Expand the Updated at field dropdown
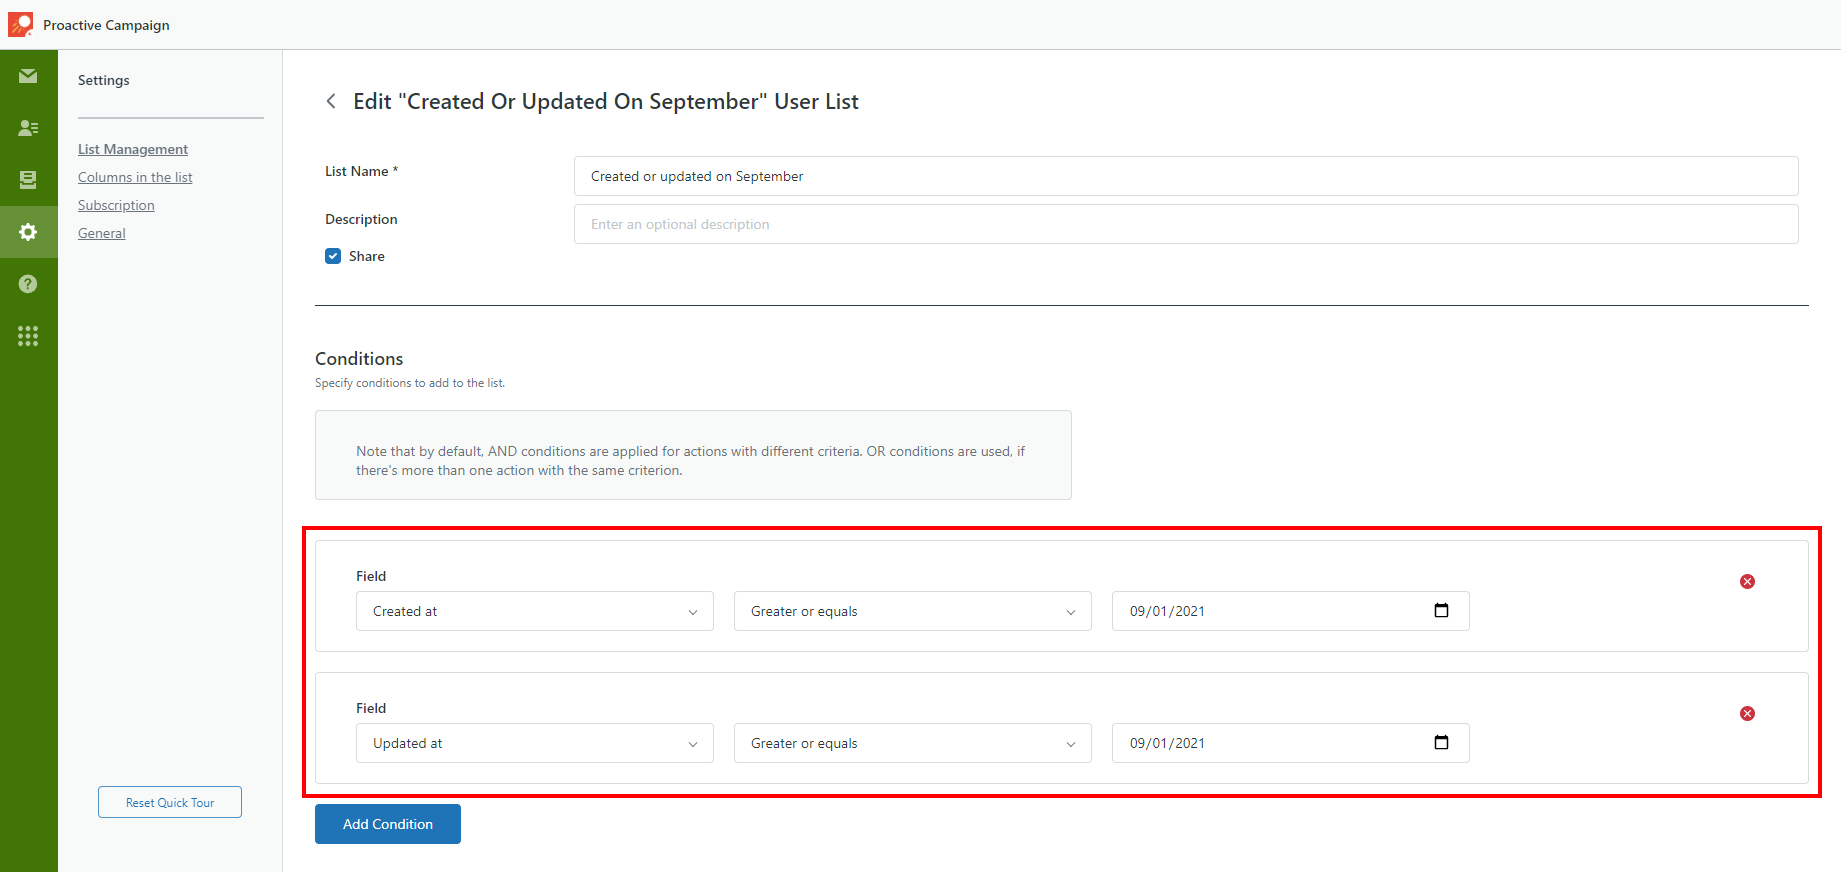 click(535, 743)
